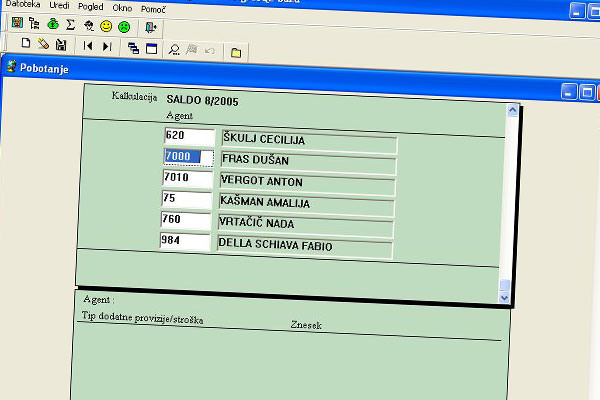
Task: Open the Okno menu
Action: [122, 8]
